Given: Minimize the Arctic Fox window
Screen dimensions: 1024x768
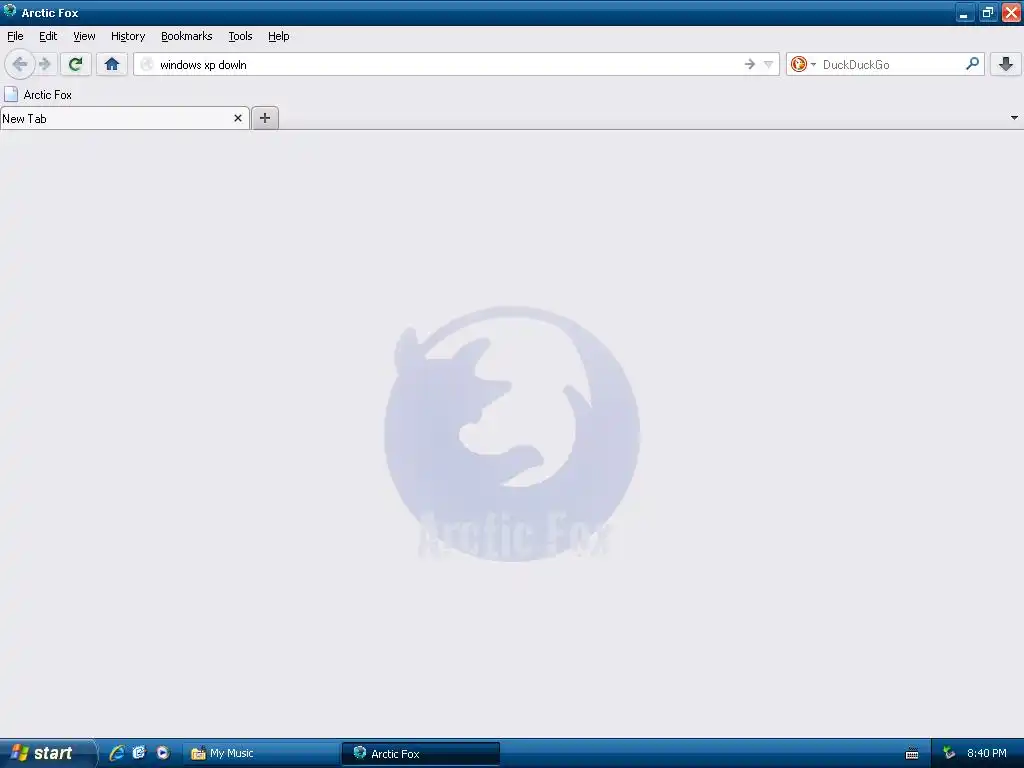Looking at the screenshot, I should coord(965,13).
